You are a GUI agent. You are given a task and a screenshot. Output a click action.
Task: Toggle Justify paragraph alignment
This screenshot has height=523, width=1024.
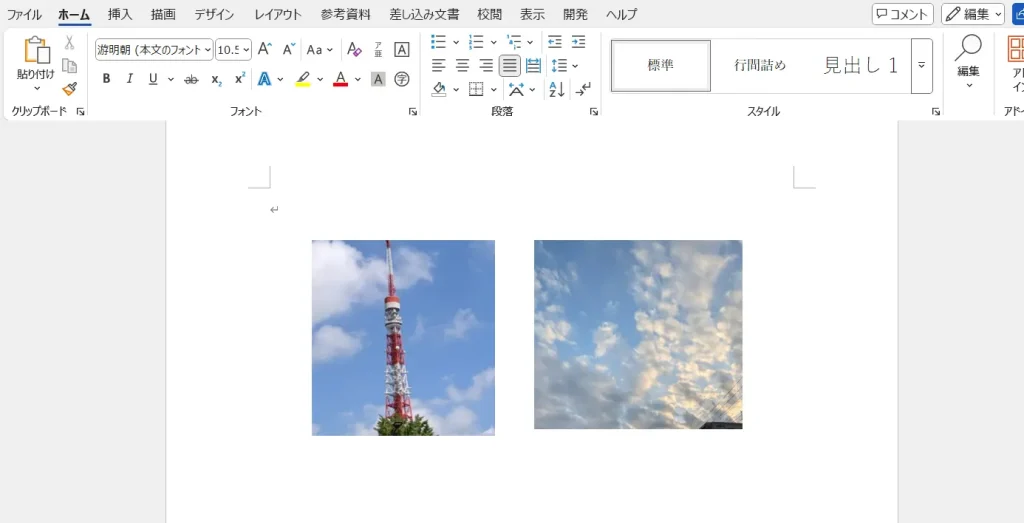[x=510, y=66]
